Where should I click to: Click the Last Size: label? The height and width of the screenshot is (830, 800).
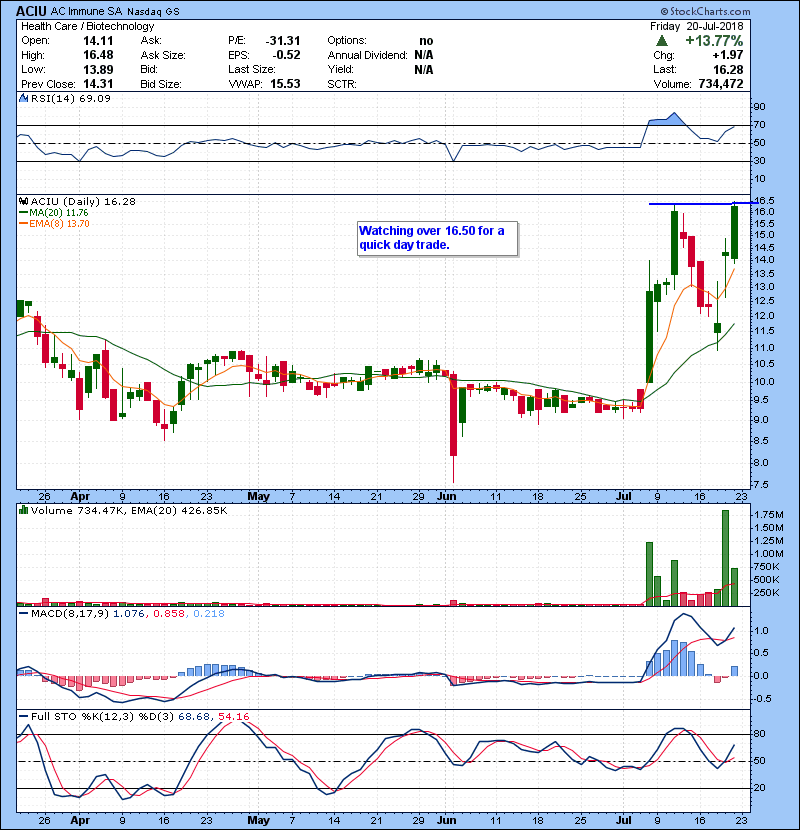[251, 69]
